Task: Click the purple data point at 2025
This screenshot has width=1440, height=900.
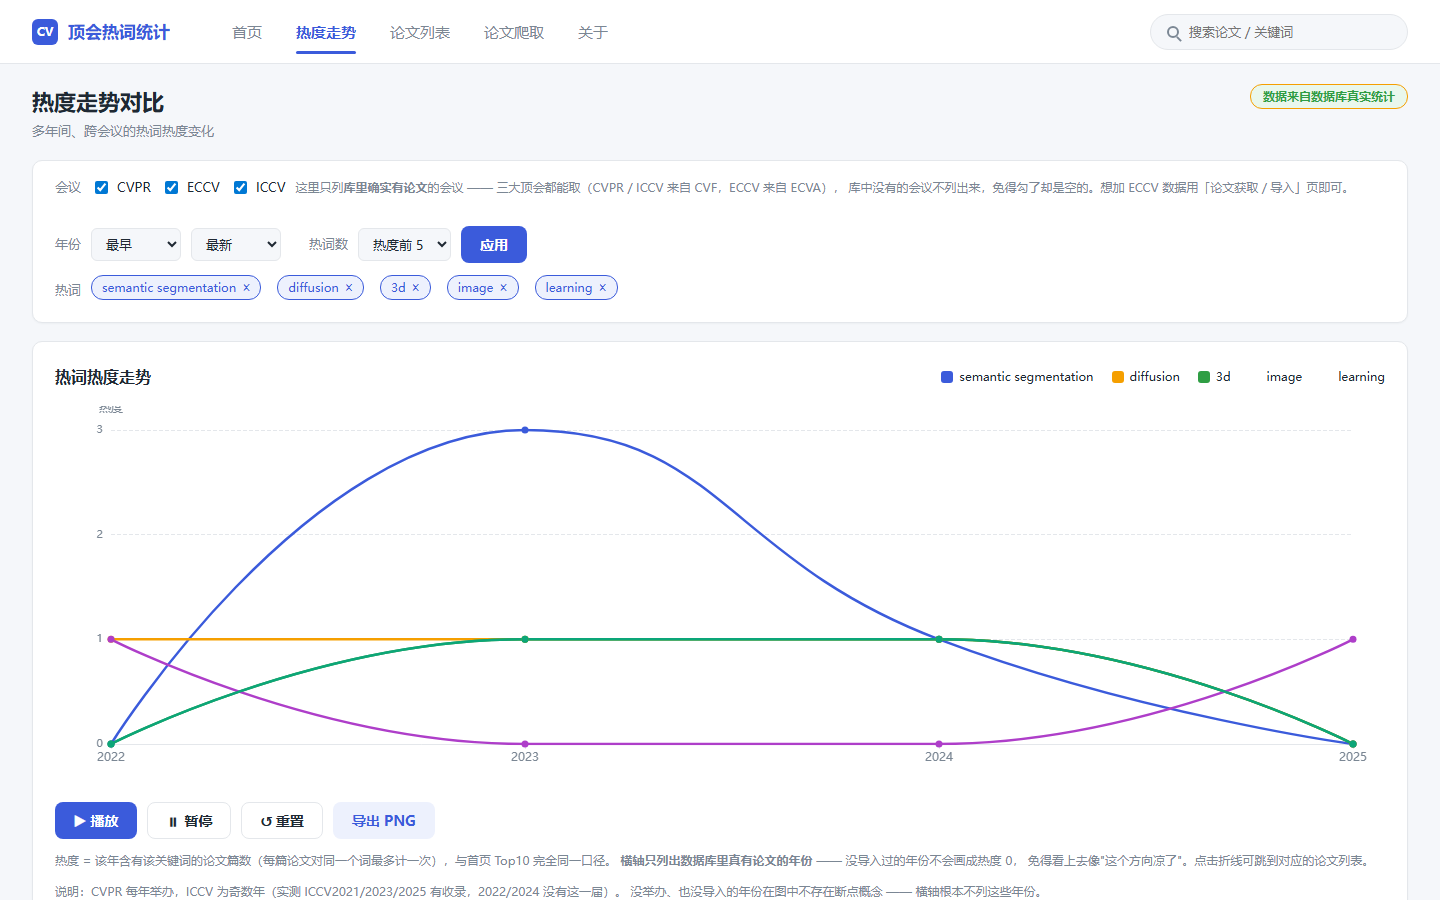Action: pos(1353,639)
